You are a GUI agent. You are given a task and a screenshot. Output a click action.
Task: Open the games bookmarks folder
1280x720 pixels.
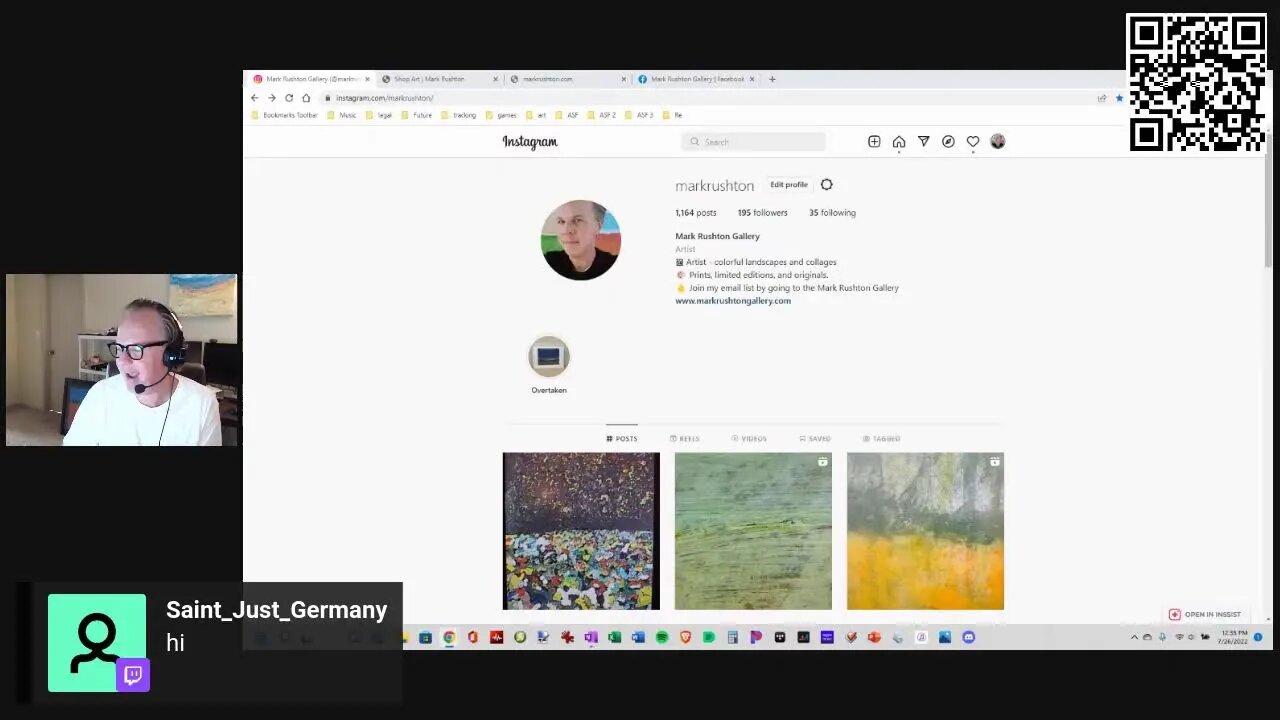click(x=501, y=115)
